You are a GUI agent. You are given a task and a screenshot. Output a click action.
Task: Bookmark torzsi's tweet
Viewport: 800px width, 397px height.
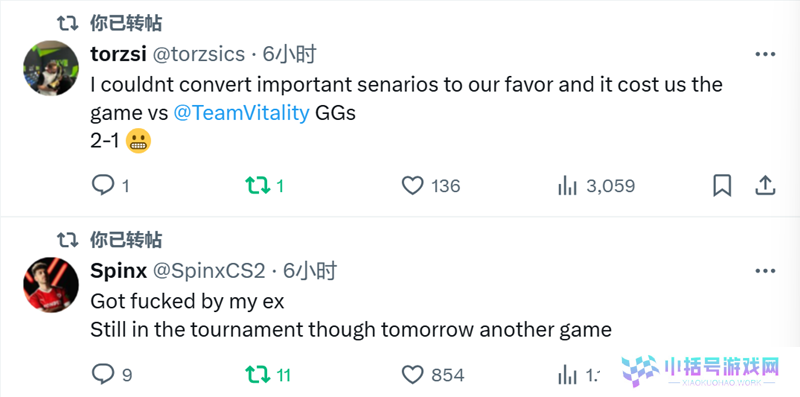pyautogui.click(x=722, y=186)
